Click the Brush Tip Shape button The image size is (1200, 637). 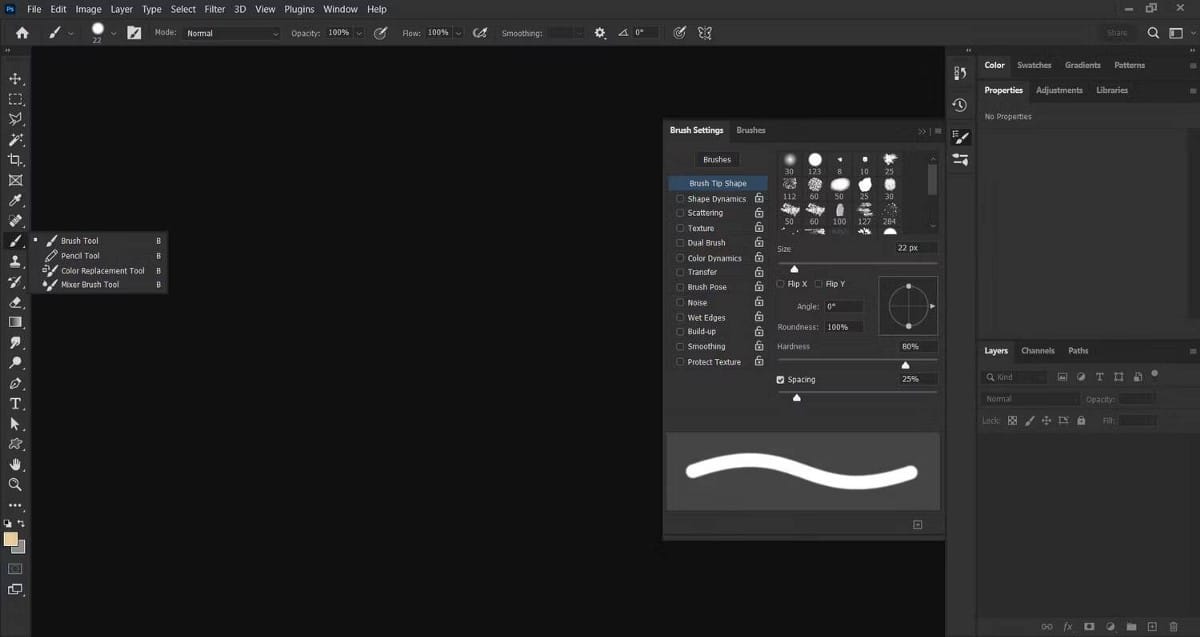(x=717, y=183)
